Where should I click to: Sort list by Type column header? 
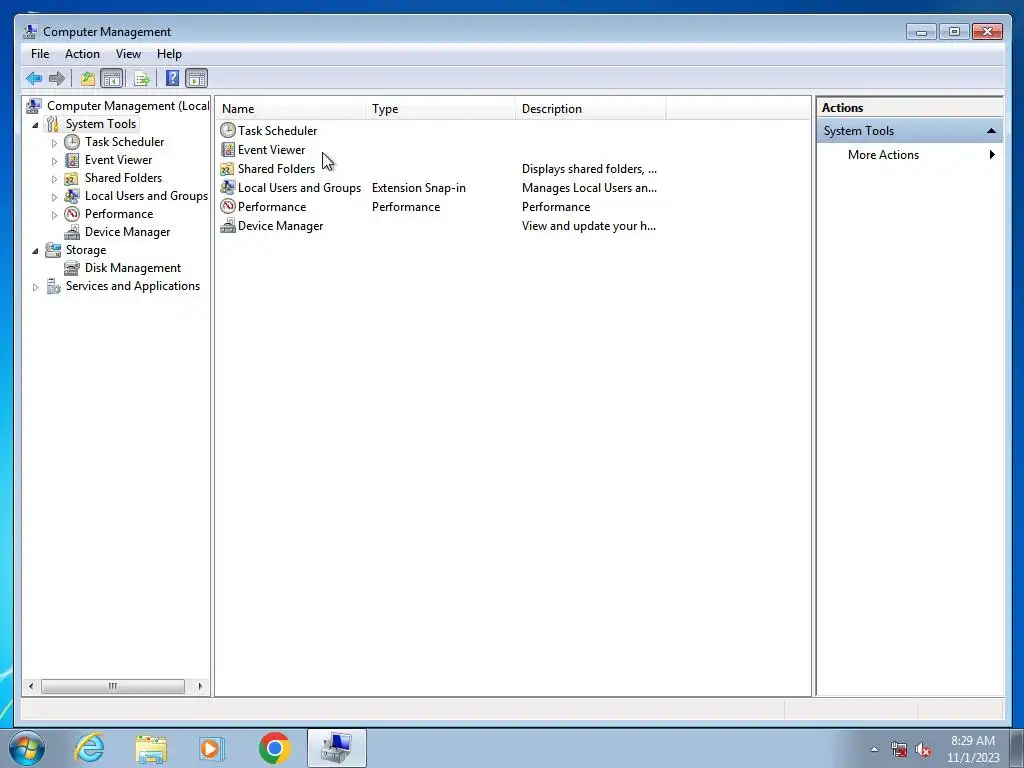[x=441, y=109]
